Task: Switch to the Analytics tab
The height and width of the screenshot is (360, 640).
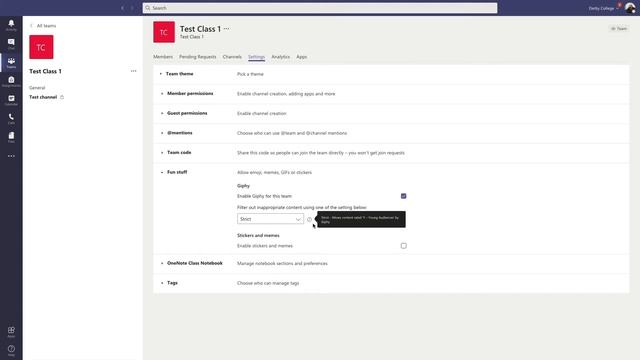Action: pos(280,57)
